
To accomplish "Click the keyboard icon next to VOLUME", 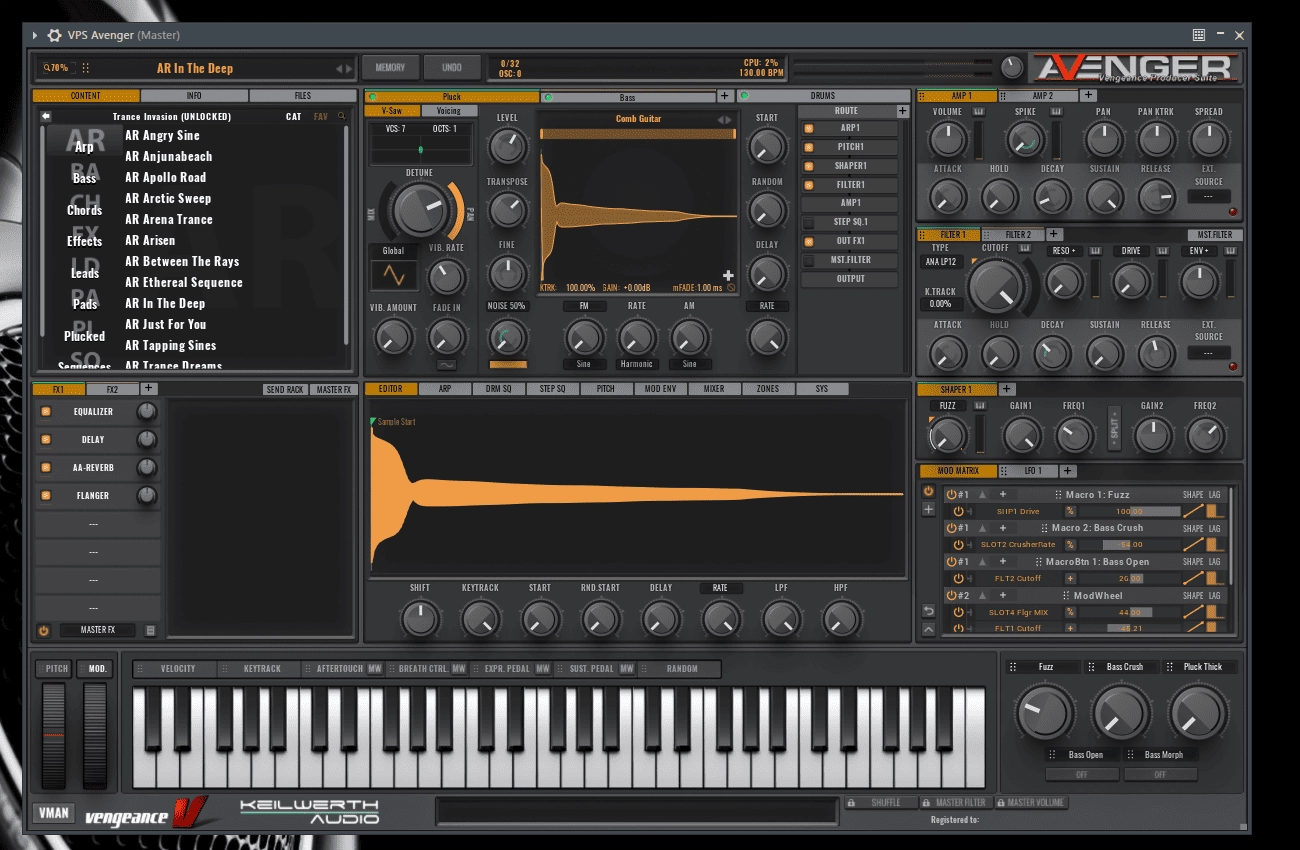I will point(978,112).
